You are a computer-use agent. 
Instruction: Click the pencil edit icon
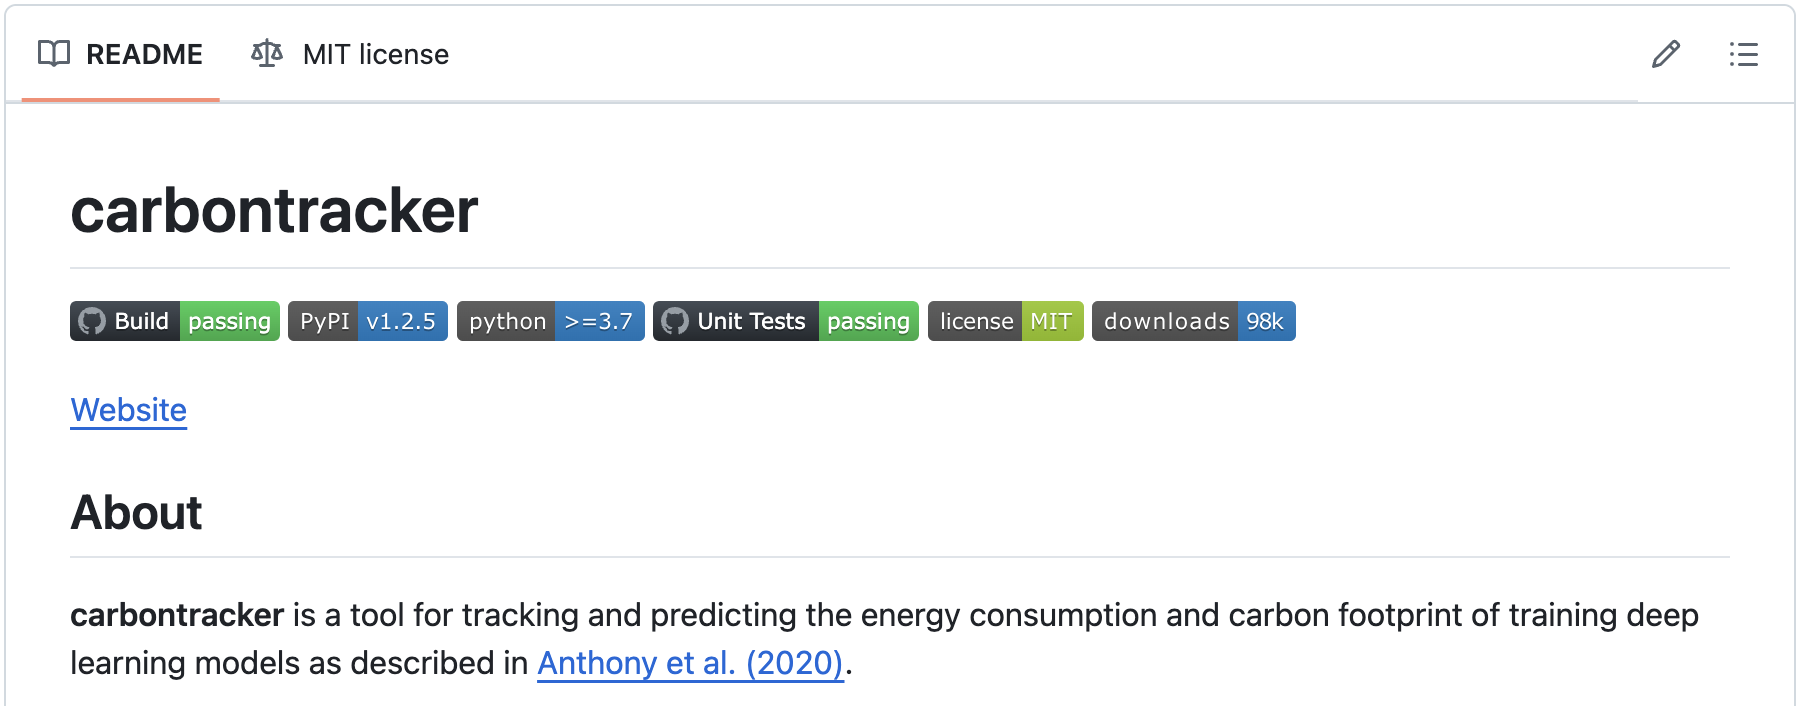coord(1666,54)
